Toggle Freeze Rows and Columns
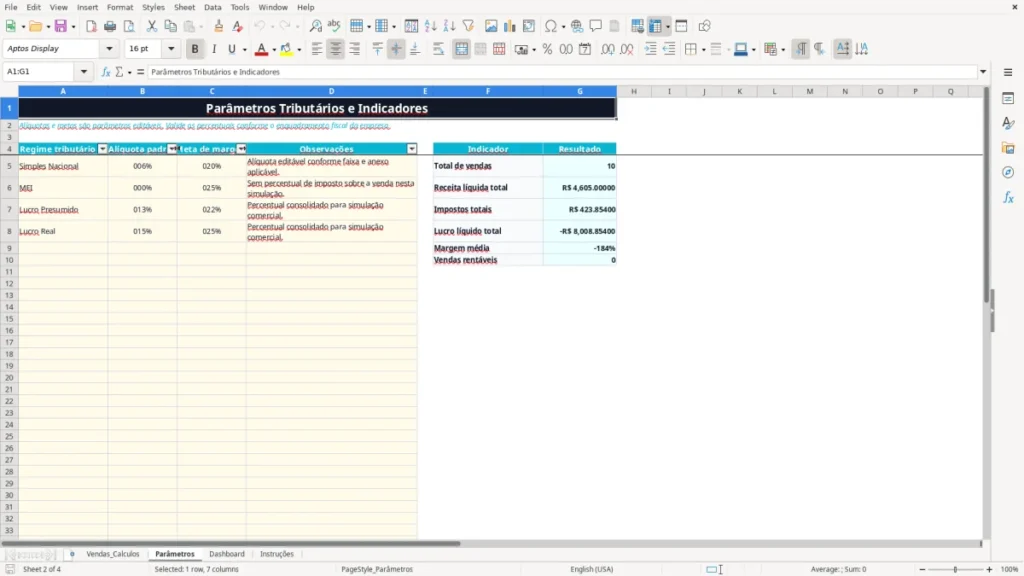 click(656, 26)
